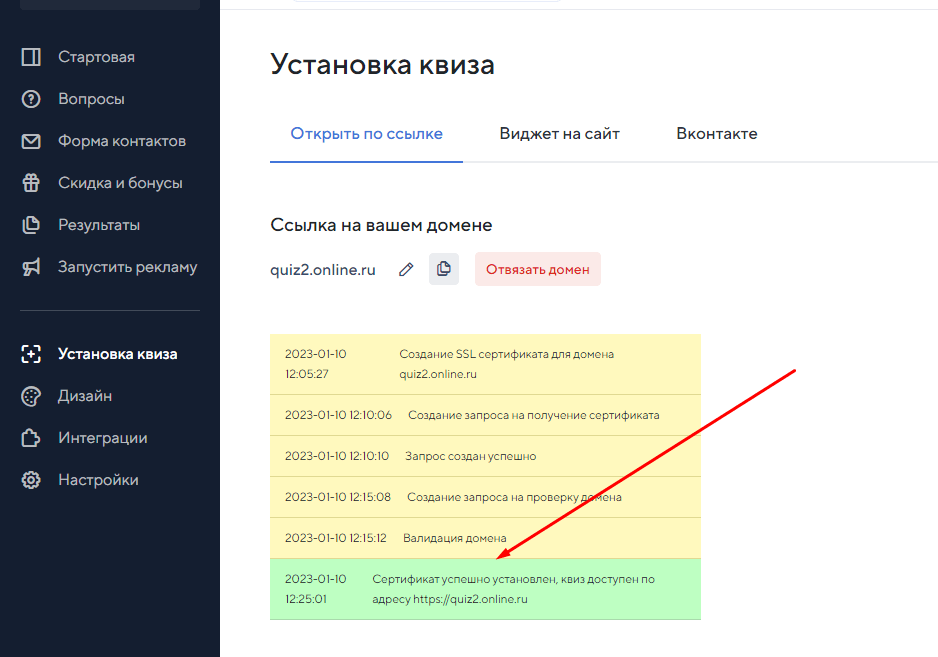Select Скидка и бонусы menu item
Screen dimensions: 938x657
pyautogui.click(x=120, y=183)
